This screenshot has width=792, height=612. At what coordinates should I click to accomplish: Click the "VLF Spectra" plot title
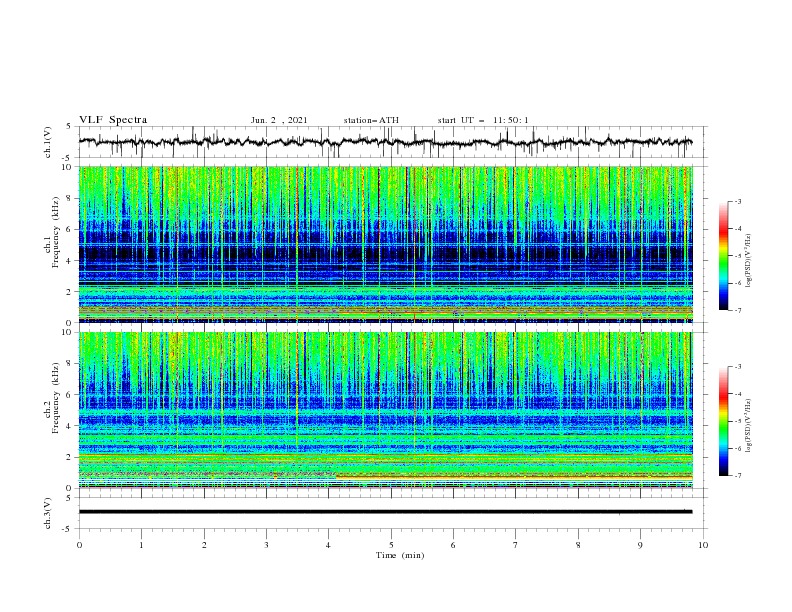(113, 120)
